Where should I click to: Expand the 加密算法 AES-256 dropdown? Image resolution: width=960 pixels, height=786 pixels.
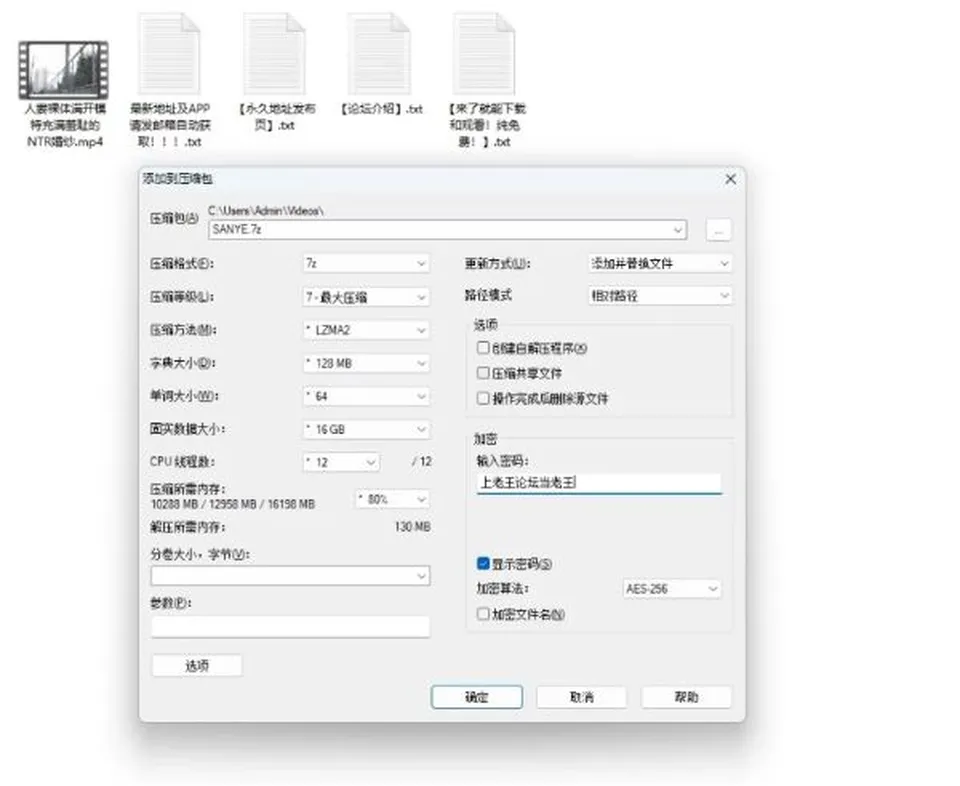pyautogui.click(x=672, y=589)
